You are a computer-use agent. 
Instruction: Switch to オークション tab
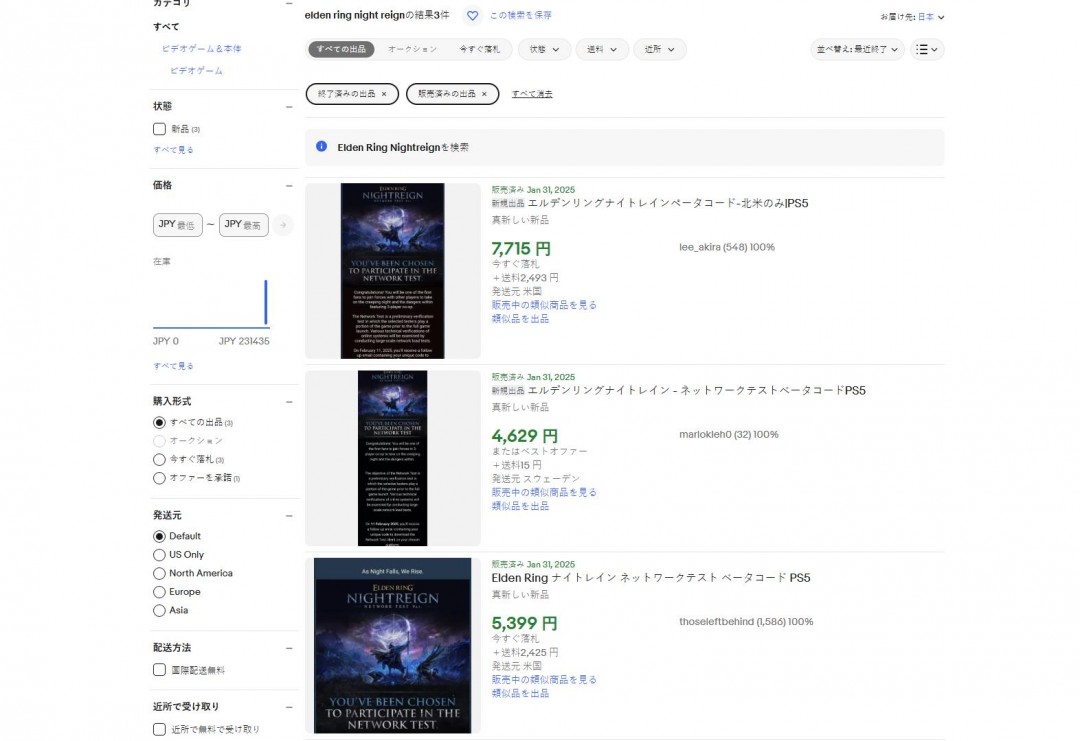(412, 50)
